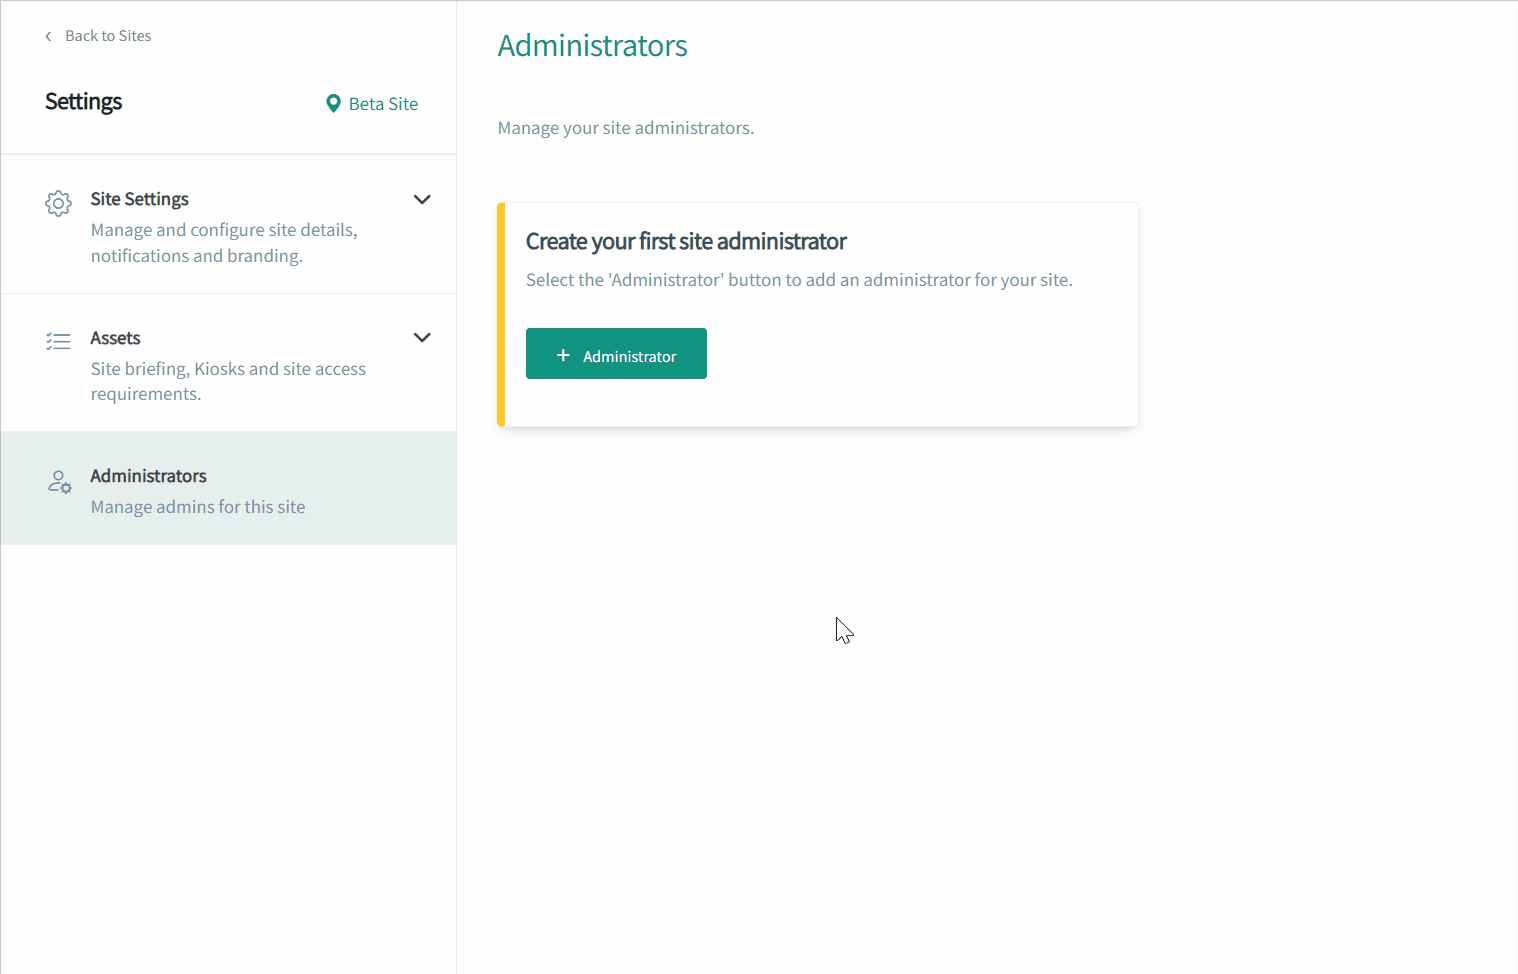
Task: Expand the Assets section chevron
Action: tap(422, 337)
